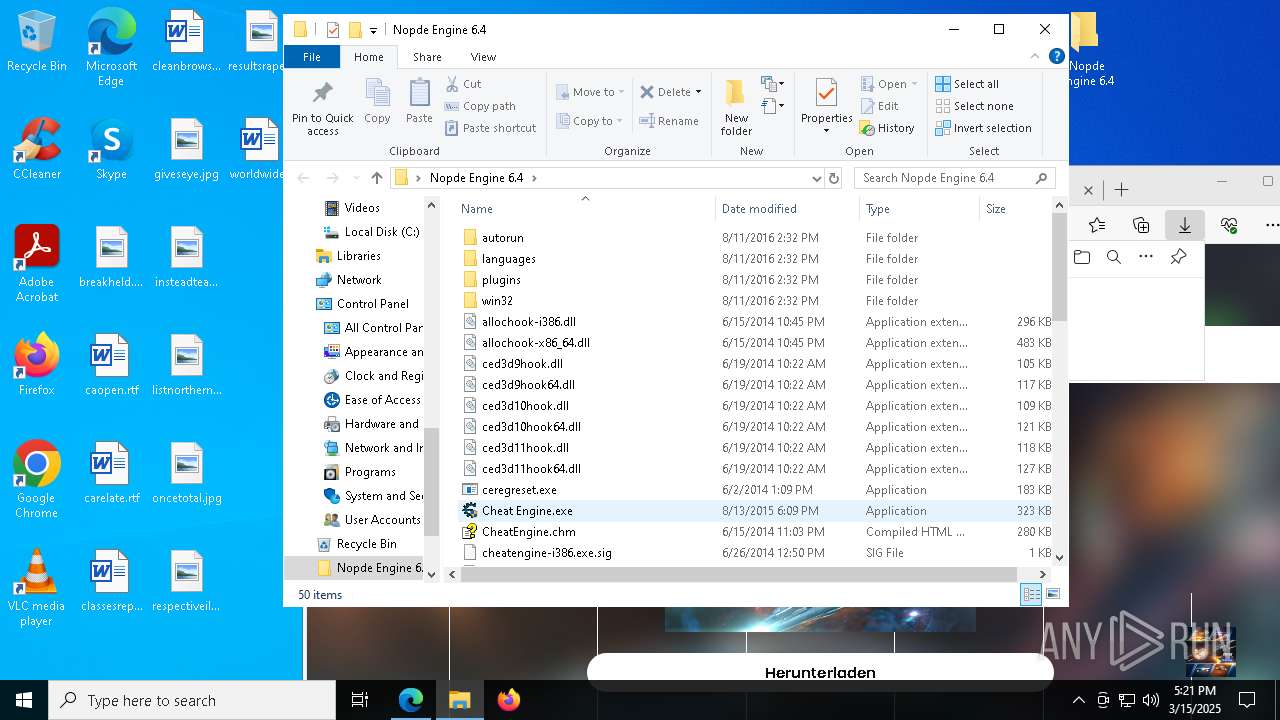Select the win32 folder
Image resolution: width=1280 pixels, height=720 pixels.
coord(497,301)
